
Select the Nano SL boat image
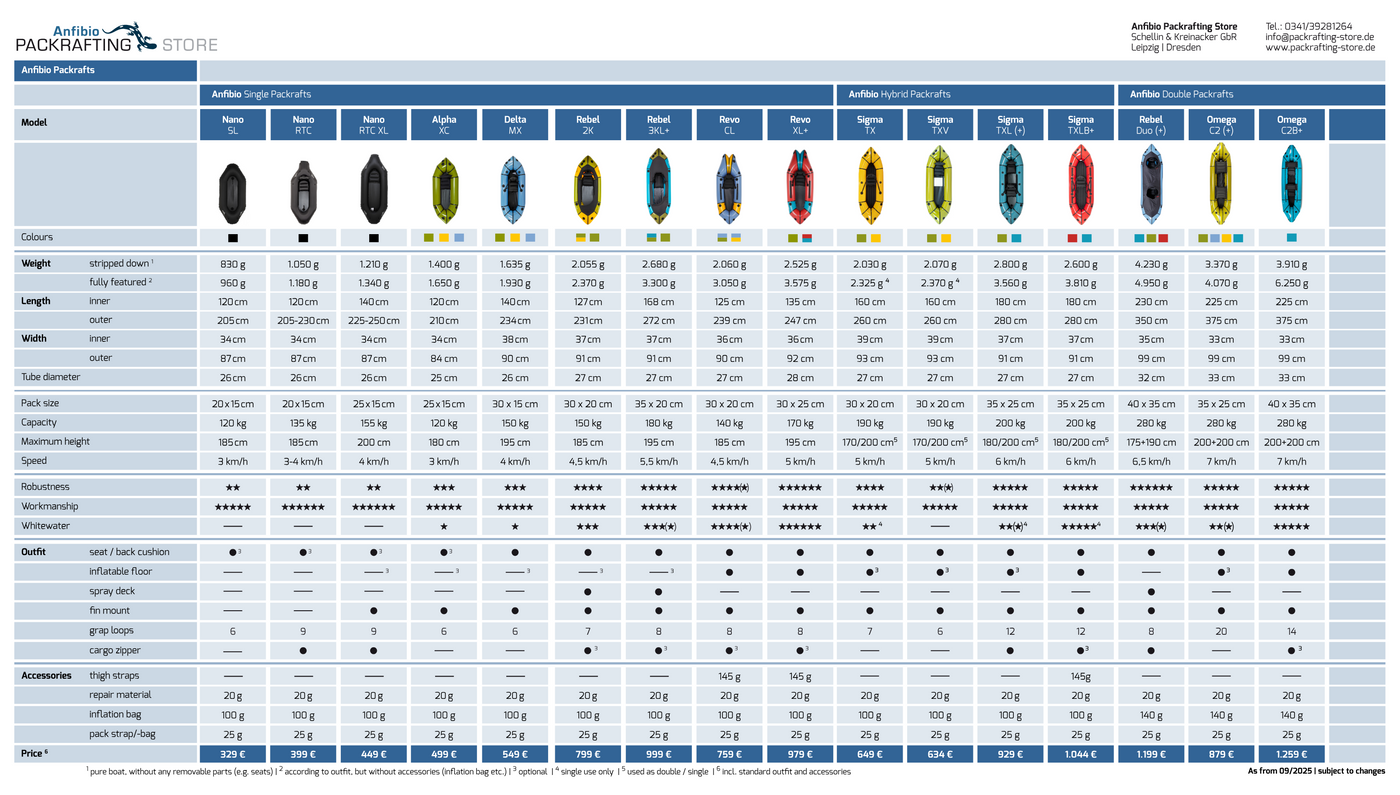232,192
